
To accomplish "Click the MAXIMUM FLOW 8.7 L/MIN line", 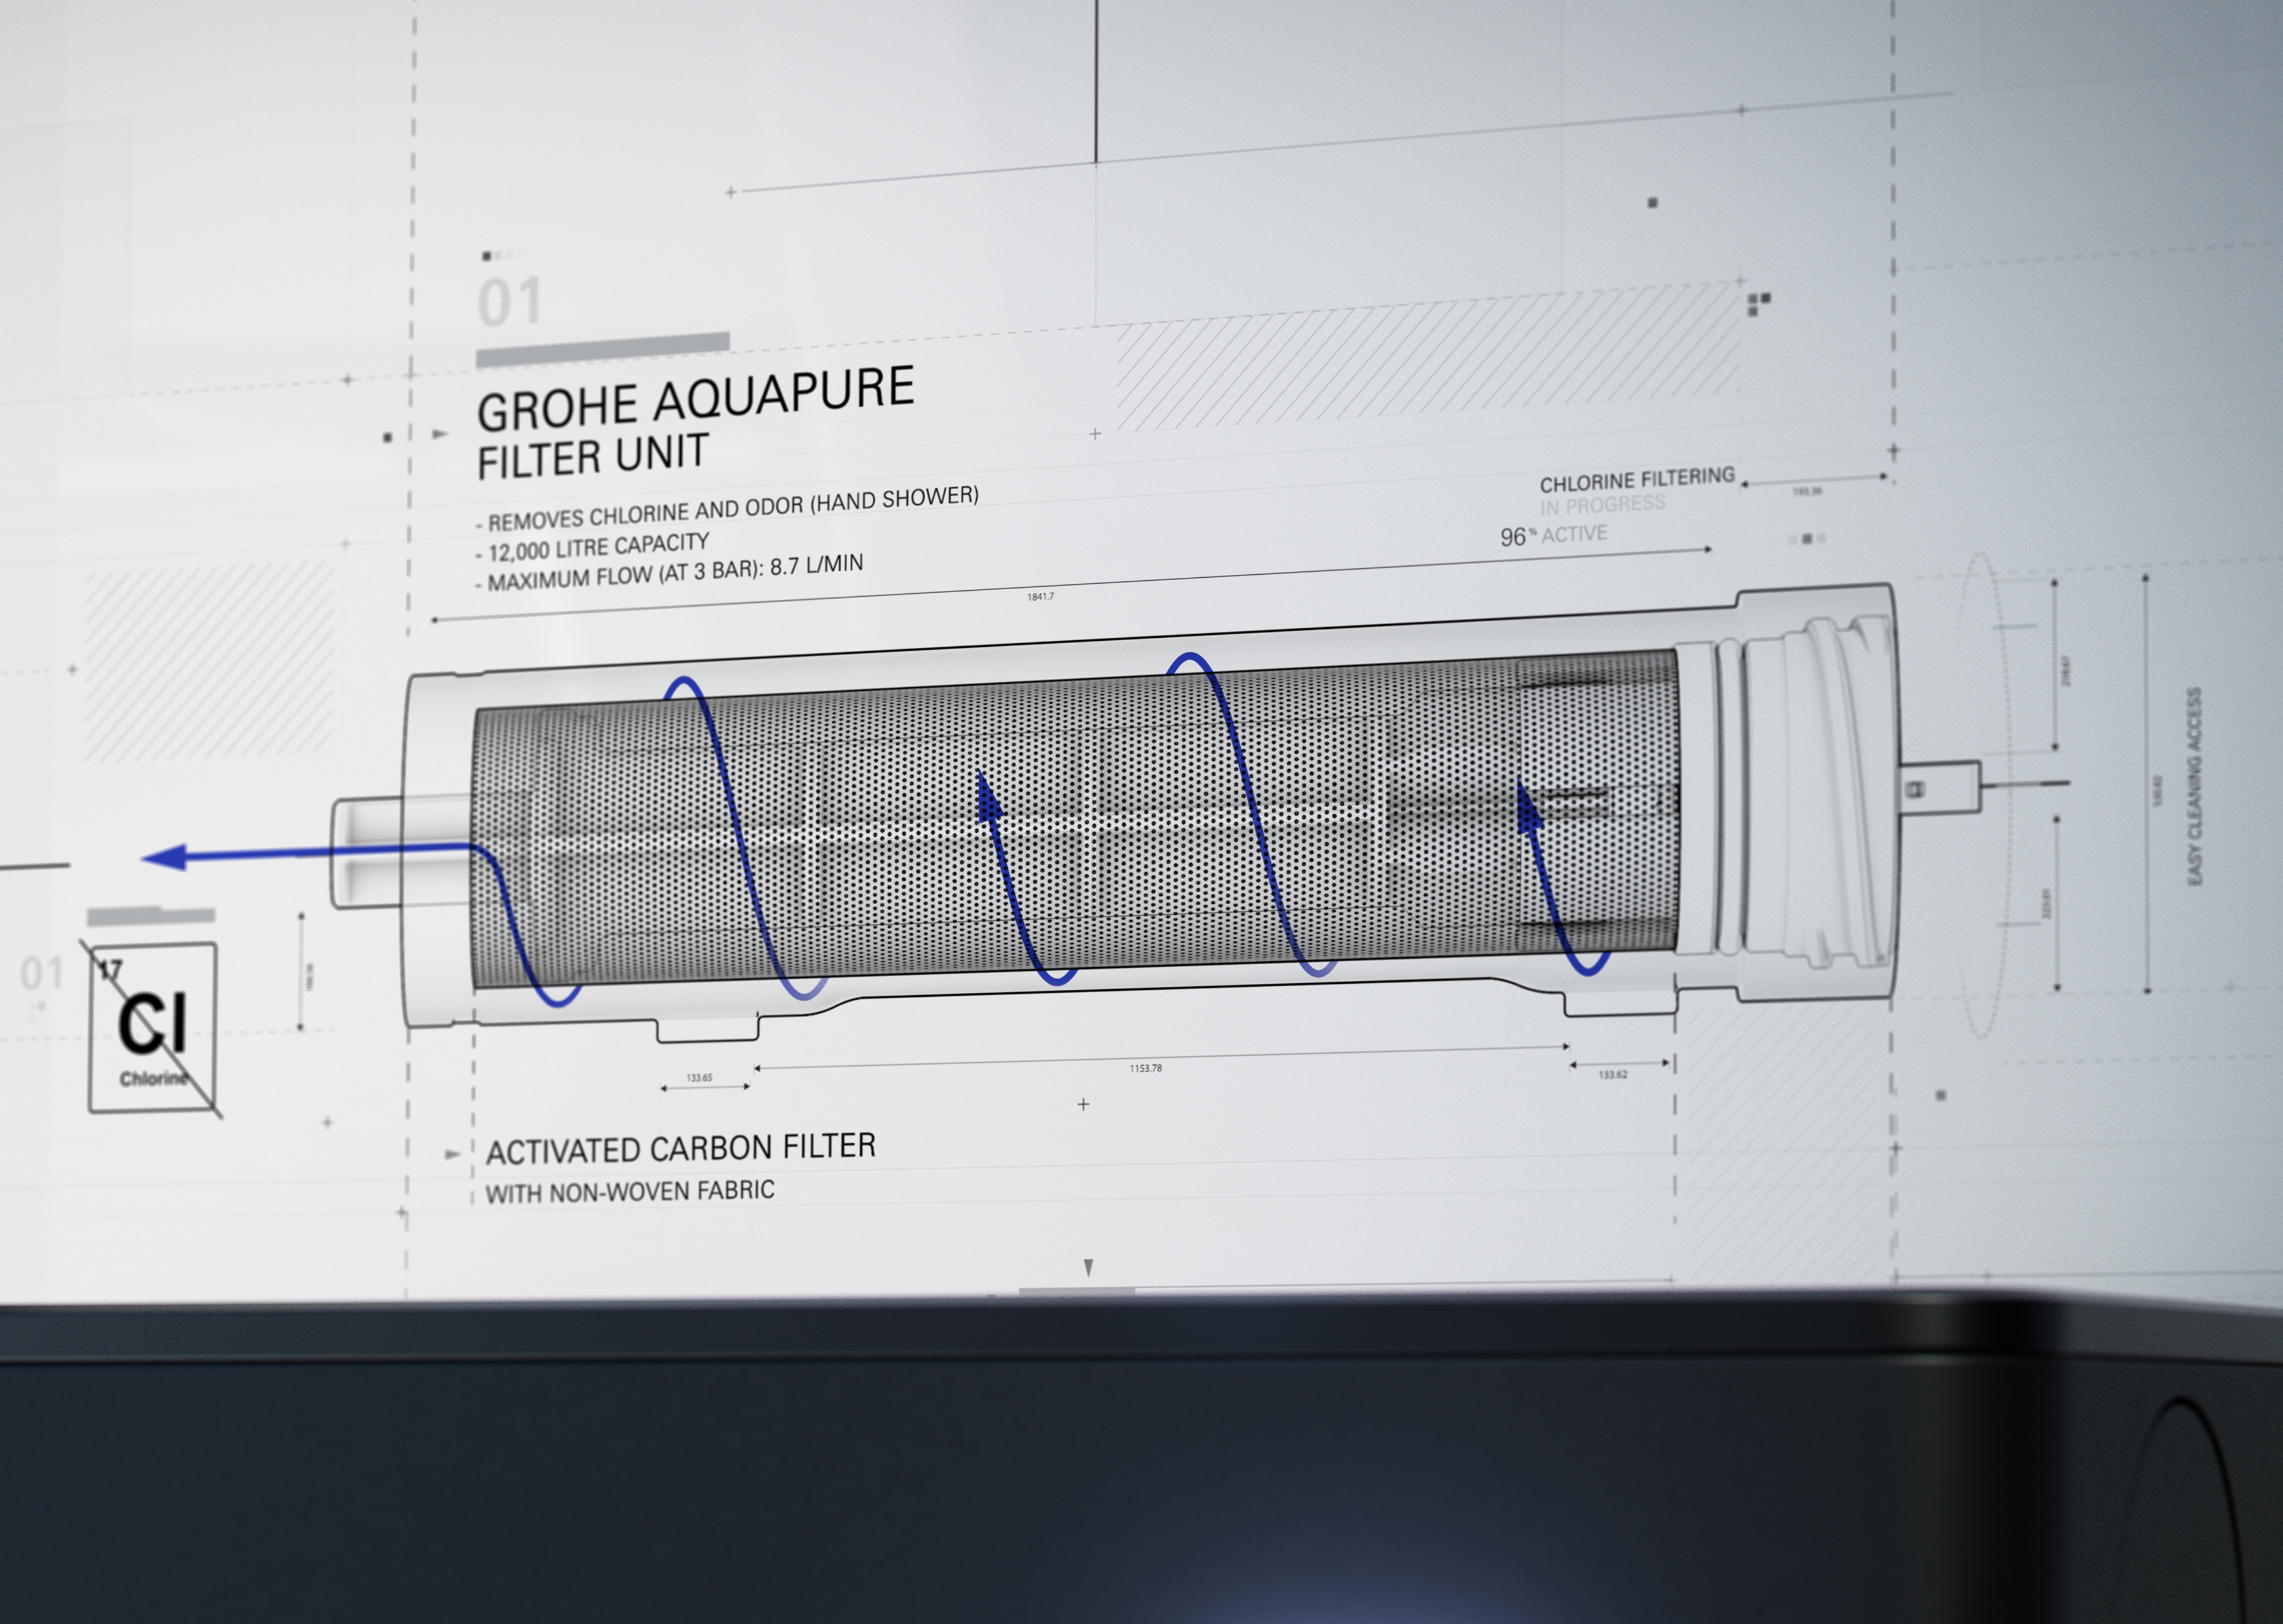I will [670, 573].
